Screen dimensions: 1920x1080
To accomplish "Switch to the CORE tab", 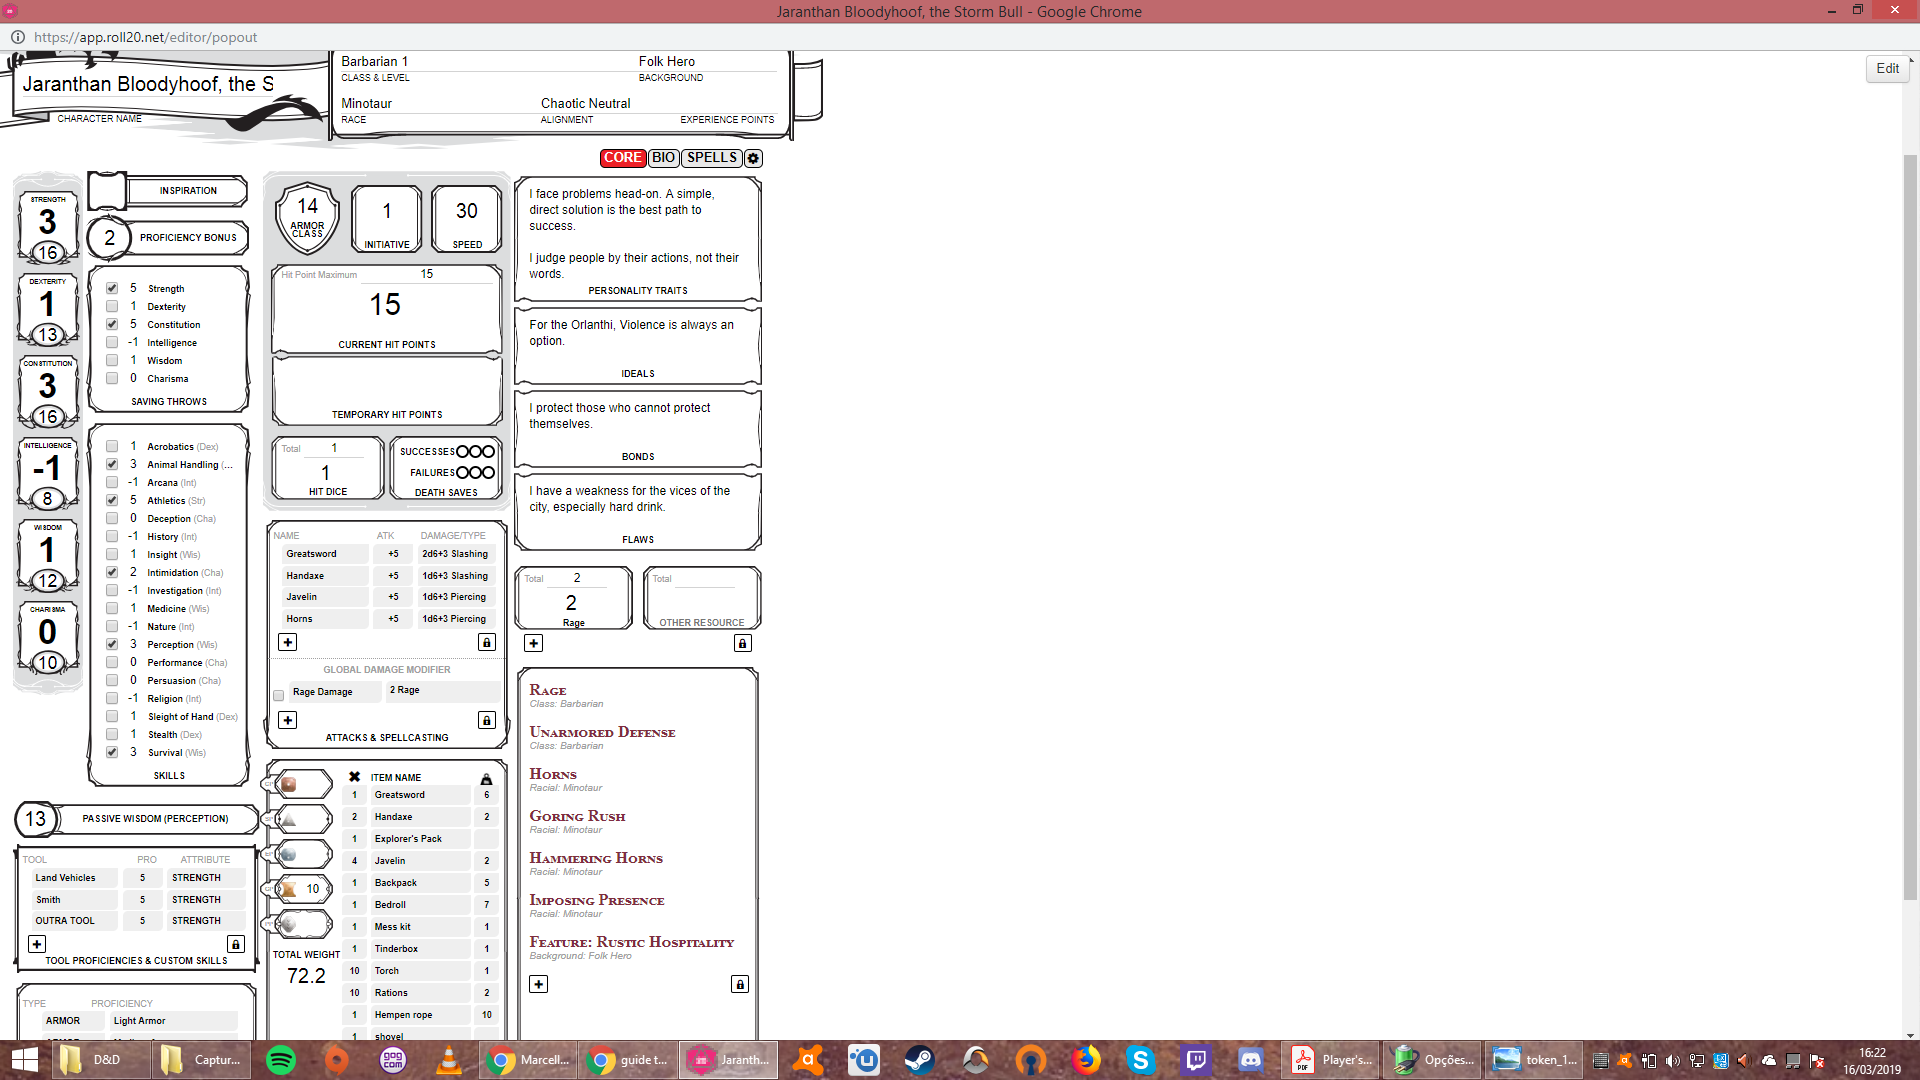I will click(623, 158).
